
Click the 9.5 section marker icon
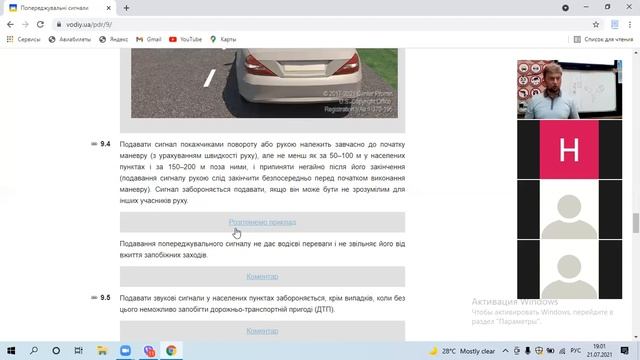click(x=94, y=298)
